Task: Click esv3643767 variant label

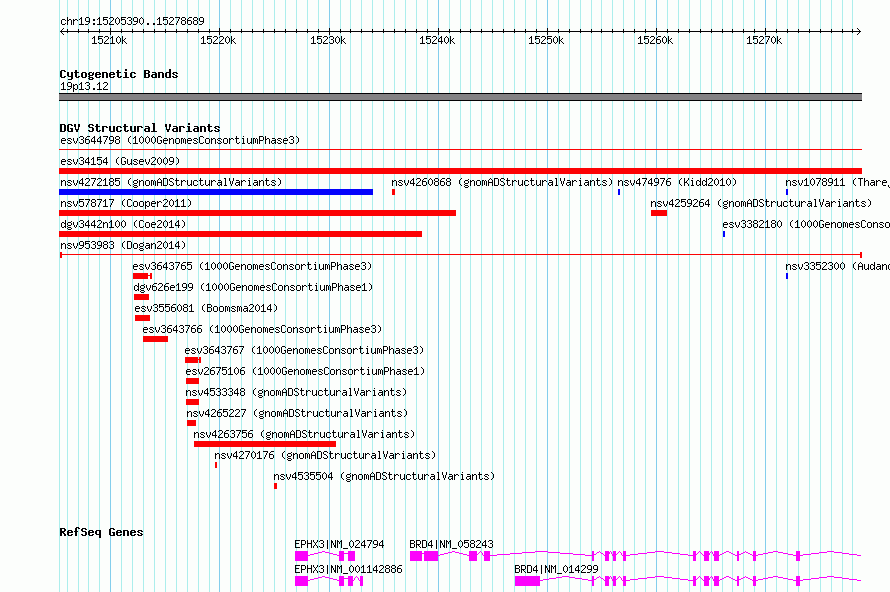Action: (304, 350)
